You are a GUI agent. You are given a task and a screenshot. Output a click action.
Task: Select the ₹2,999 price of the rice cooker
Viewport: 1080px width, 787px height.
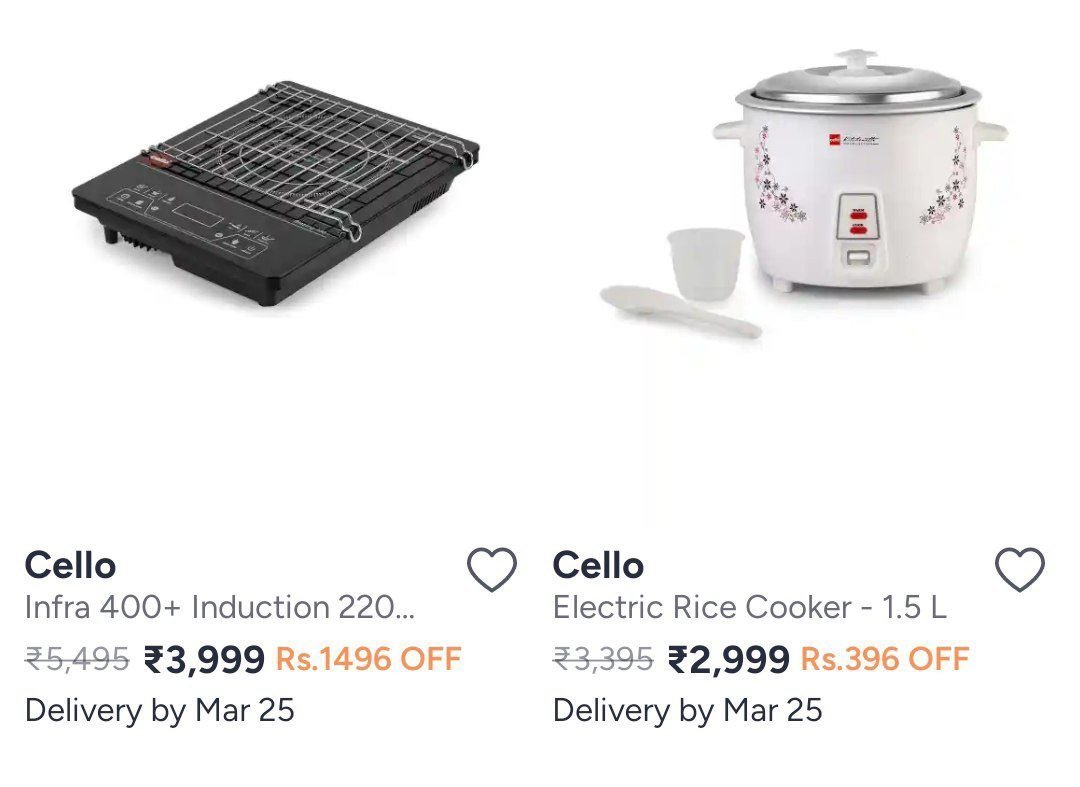728,659
